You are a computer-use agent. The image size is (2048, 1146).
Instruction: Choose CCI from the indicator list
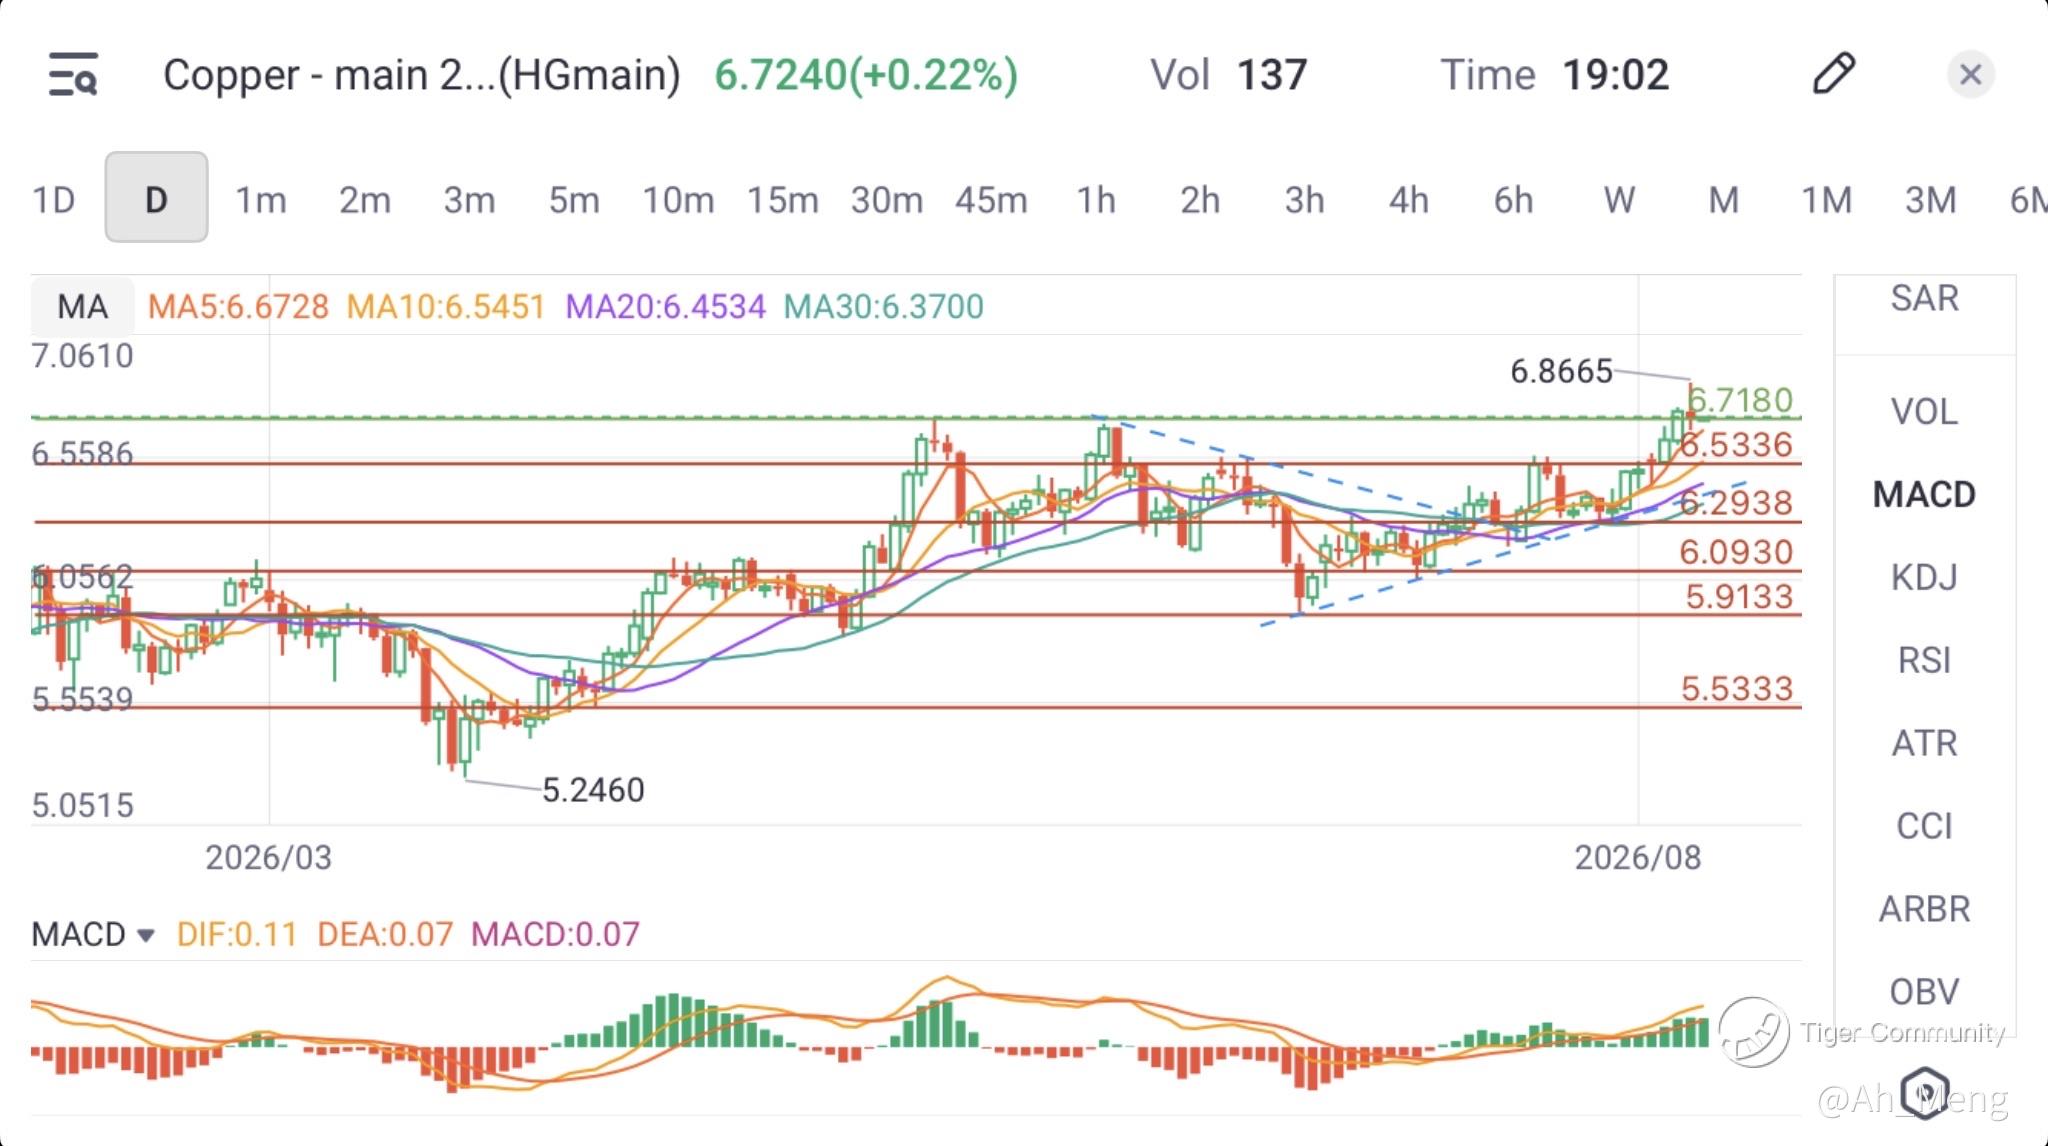pos(1925,826)
